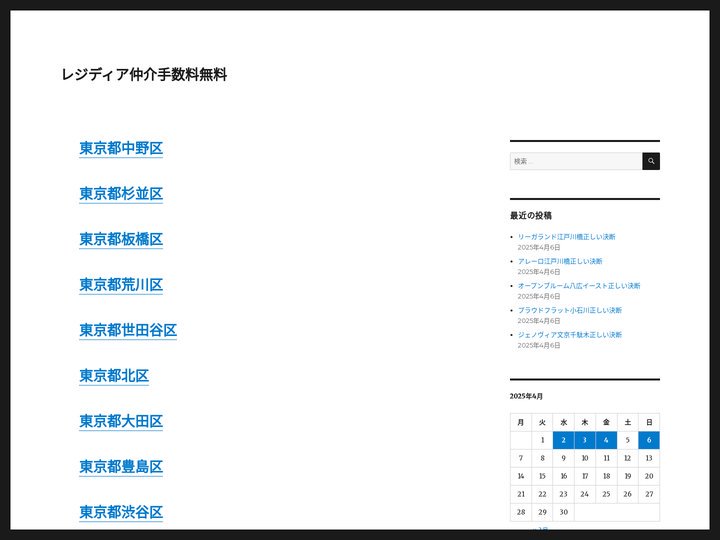Open recent post プラウドフラット小石川正しい決断
This screenshot has width=720, height=540.
(x=569, y=310)
